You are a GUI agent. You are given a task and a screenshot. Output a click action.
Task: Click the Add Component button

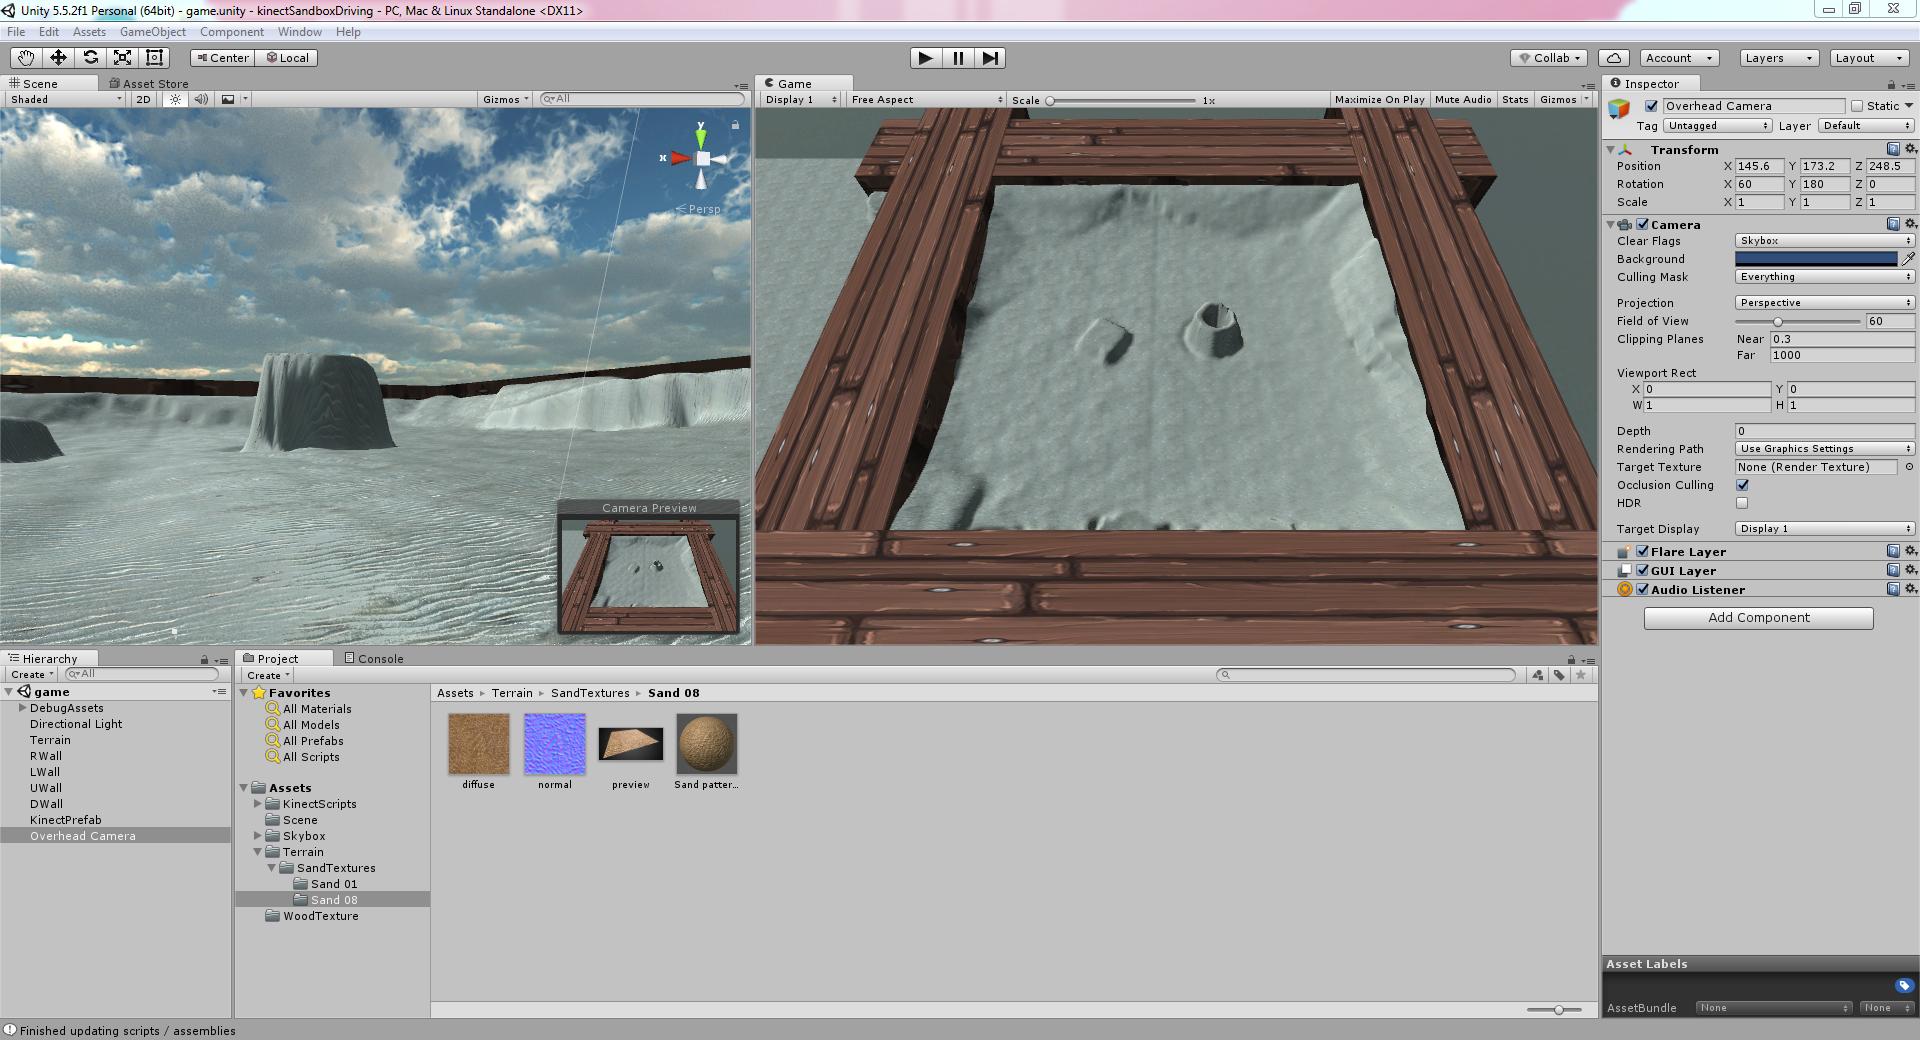pyautogui.click(x=1758, y=618)
